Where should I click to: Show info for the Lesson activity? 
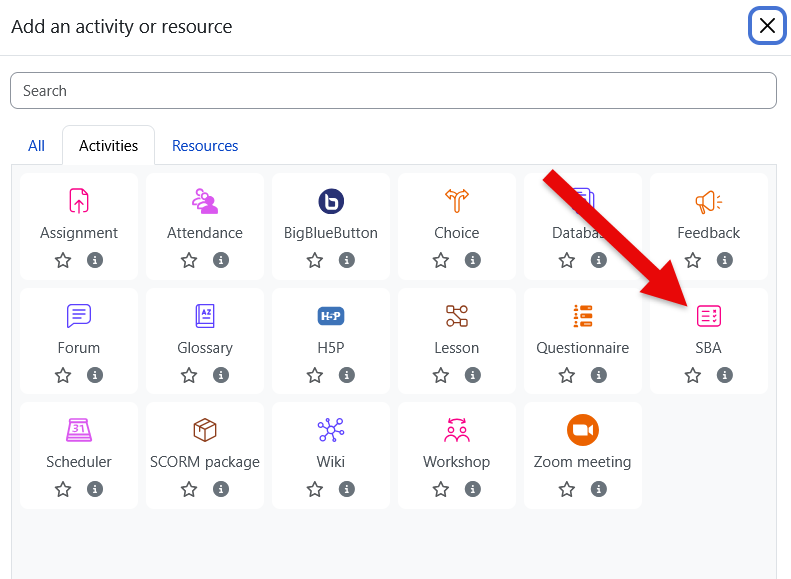[473, 375]
